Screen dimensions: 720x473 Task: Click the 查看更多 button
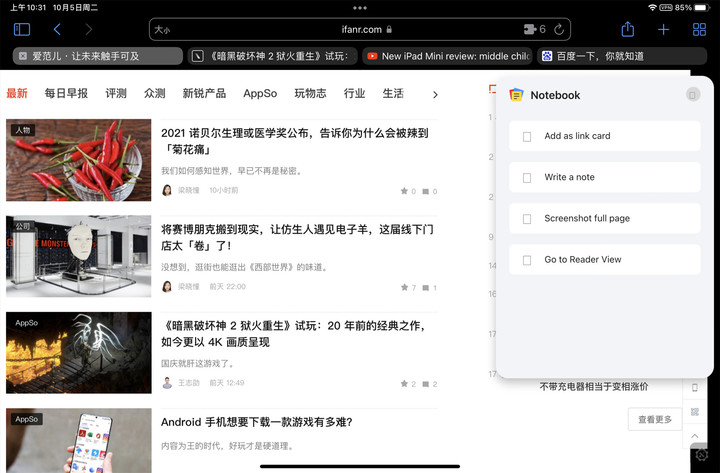click(655, 419)
